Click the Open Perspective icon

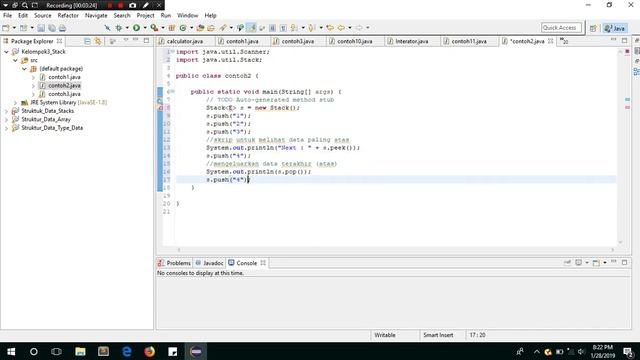point(593,28)
